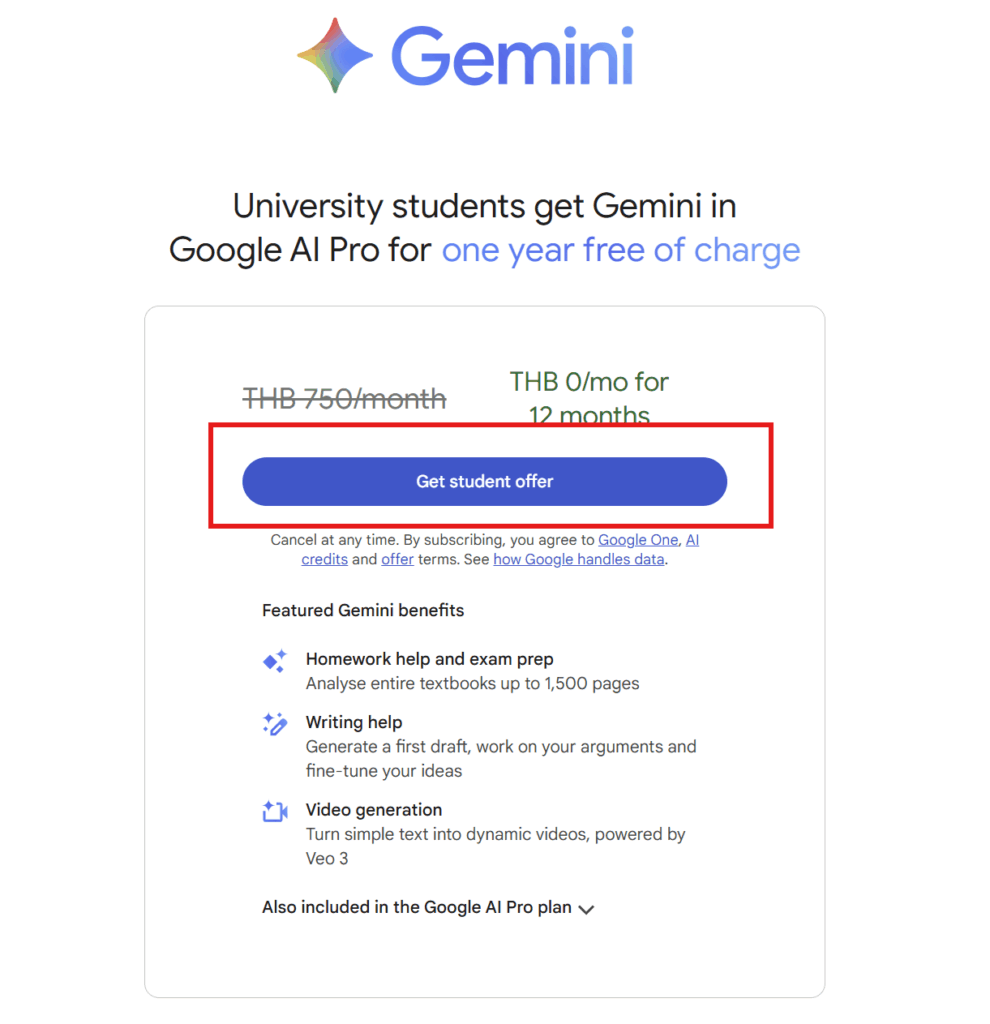990x1024 pixels.
Task: Click the THB 0/mo for 12 months price
Action: click(x=589, y=397)
